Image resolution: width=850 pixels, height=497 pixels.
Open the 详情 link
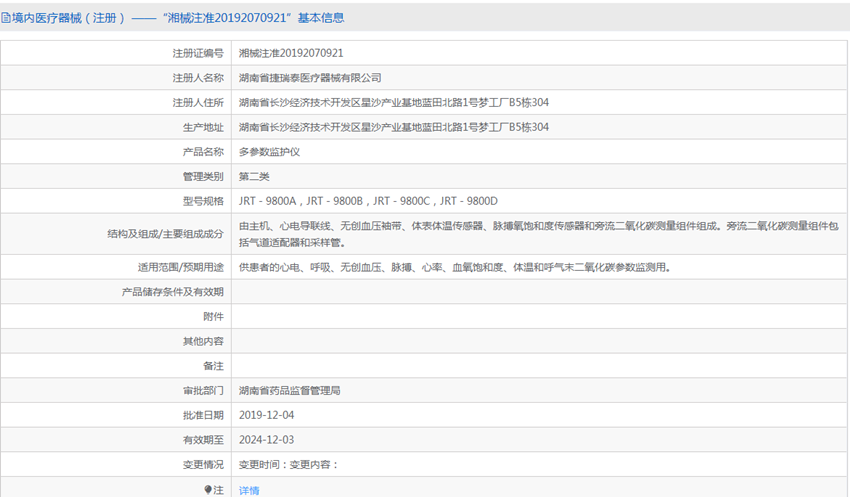pos(249,490)
